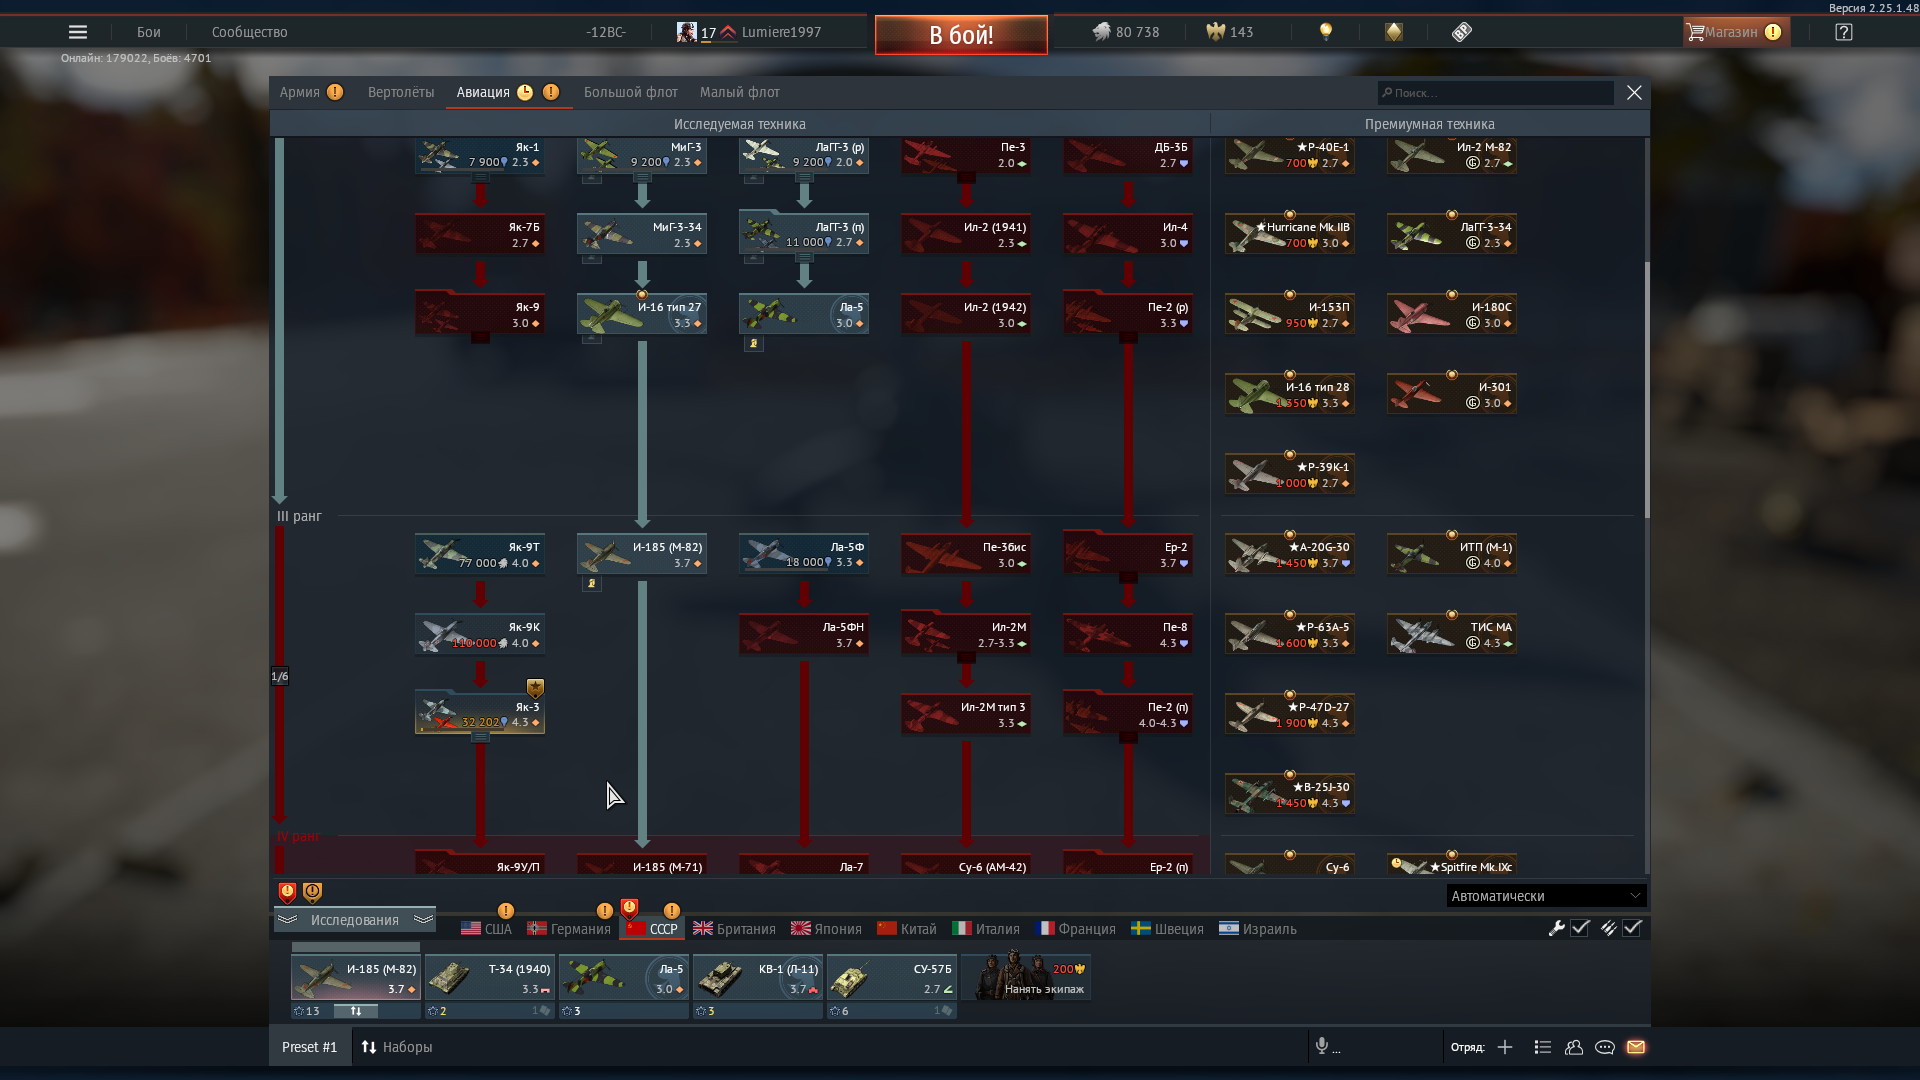Click the microphone voice chat icon
This screenshot has height=1080, width=1920.
point(1322,1046)
